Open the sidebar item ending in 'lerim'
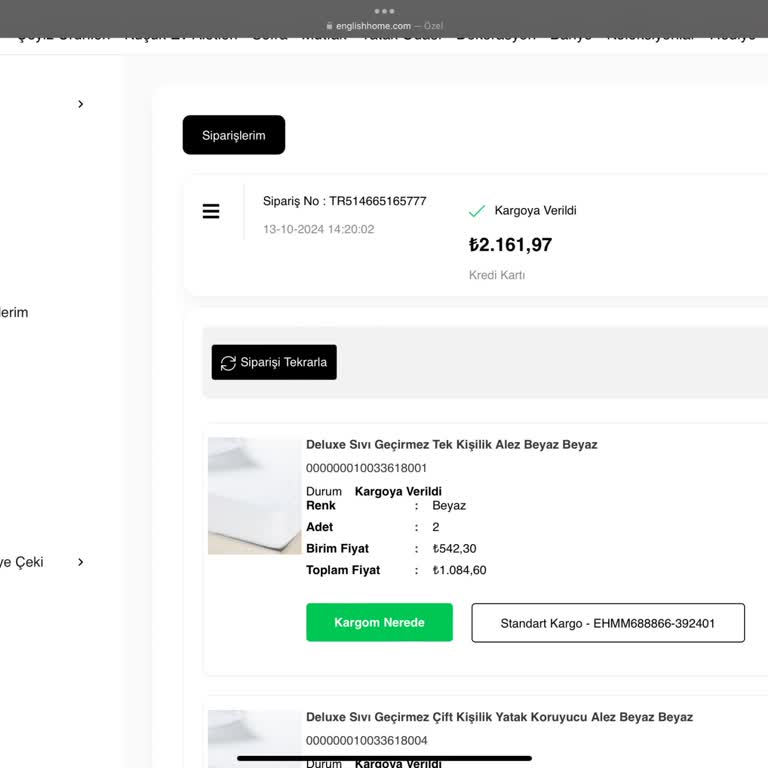This screenshot has width=768, height=768. [x=14, y=312]
